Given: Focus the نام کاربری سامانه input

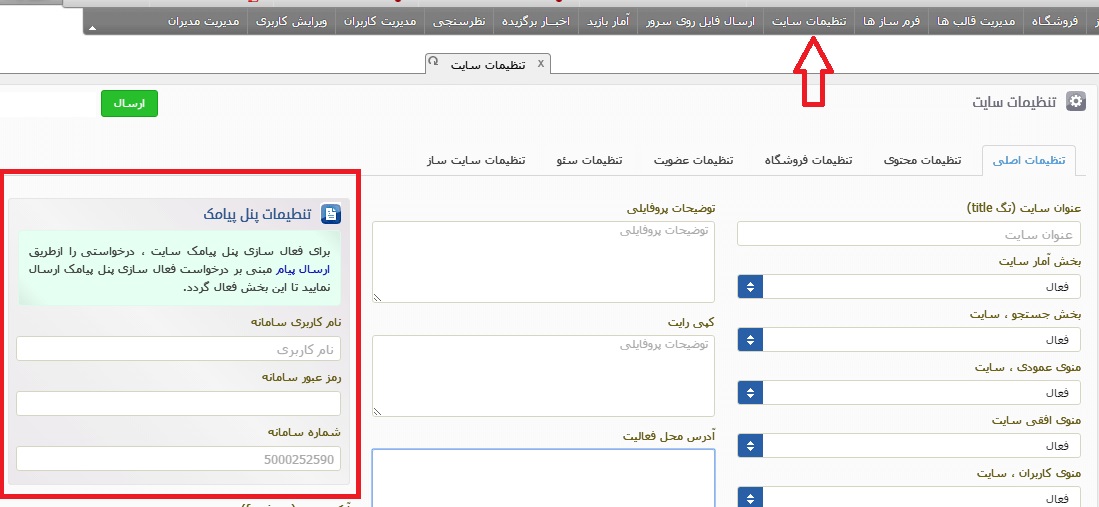Looking at the screenshot, I should (179, 349).
